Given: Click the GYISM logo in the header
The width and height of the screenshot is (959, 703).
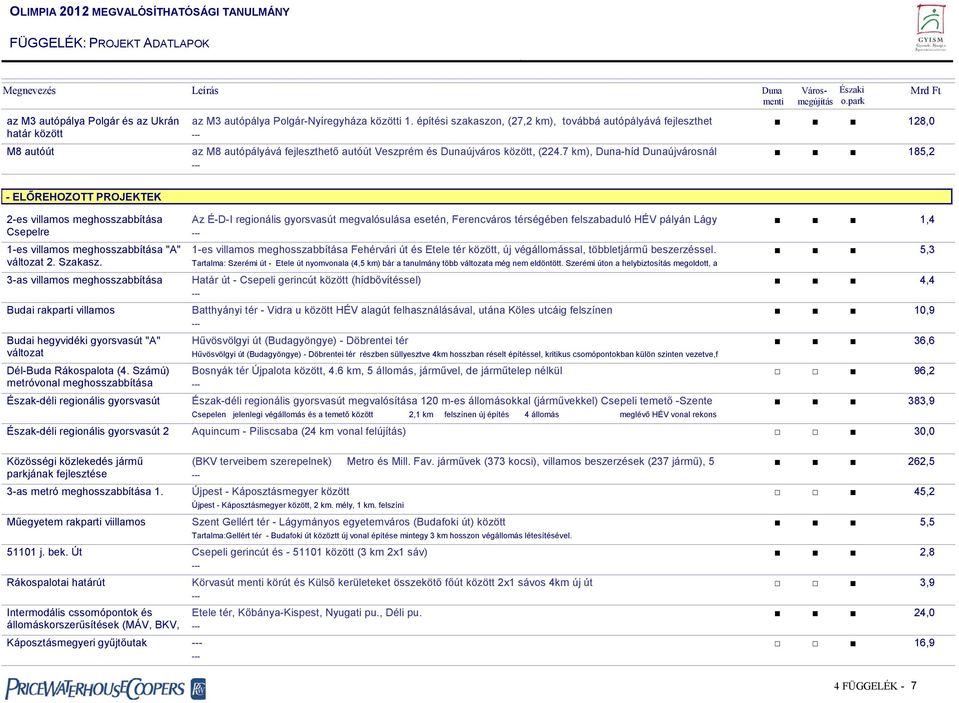Looking at the screenshot, I should 930,28.
